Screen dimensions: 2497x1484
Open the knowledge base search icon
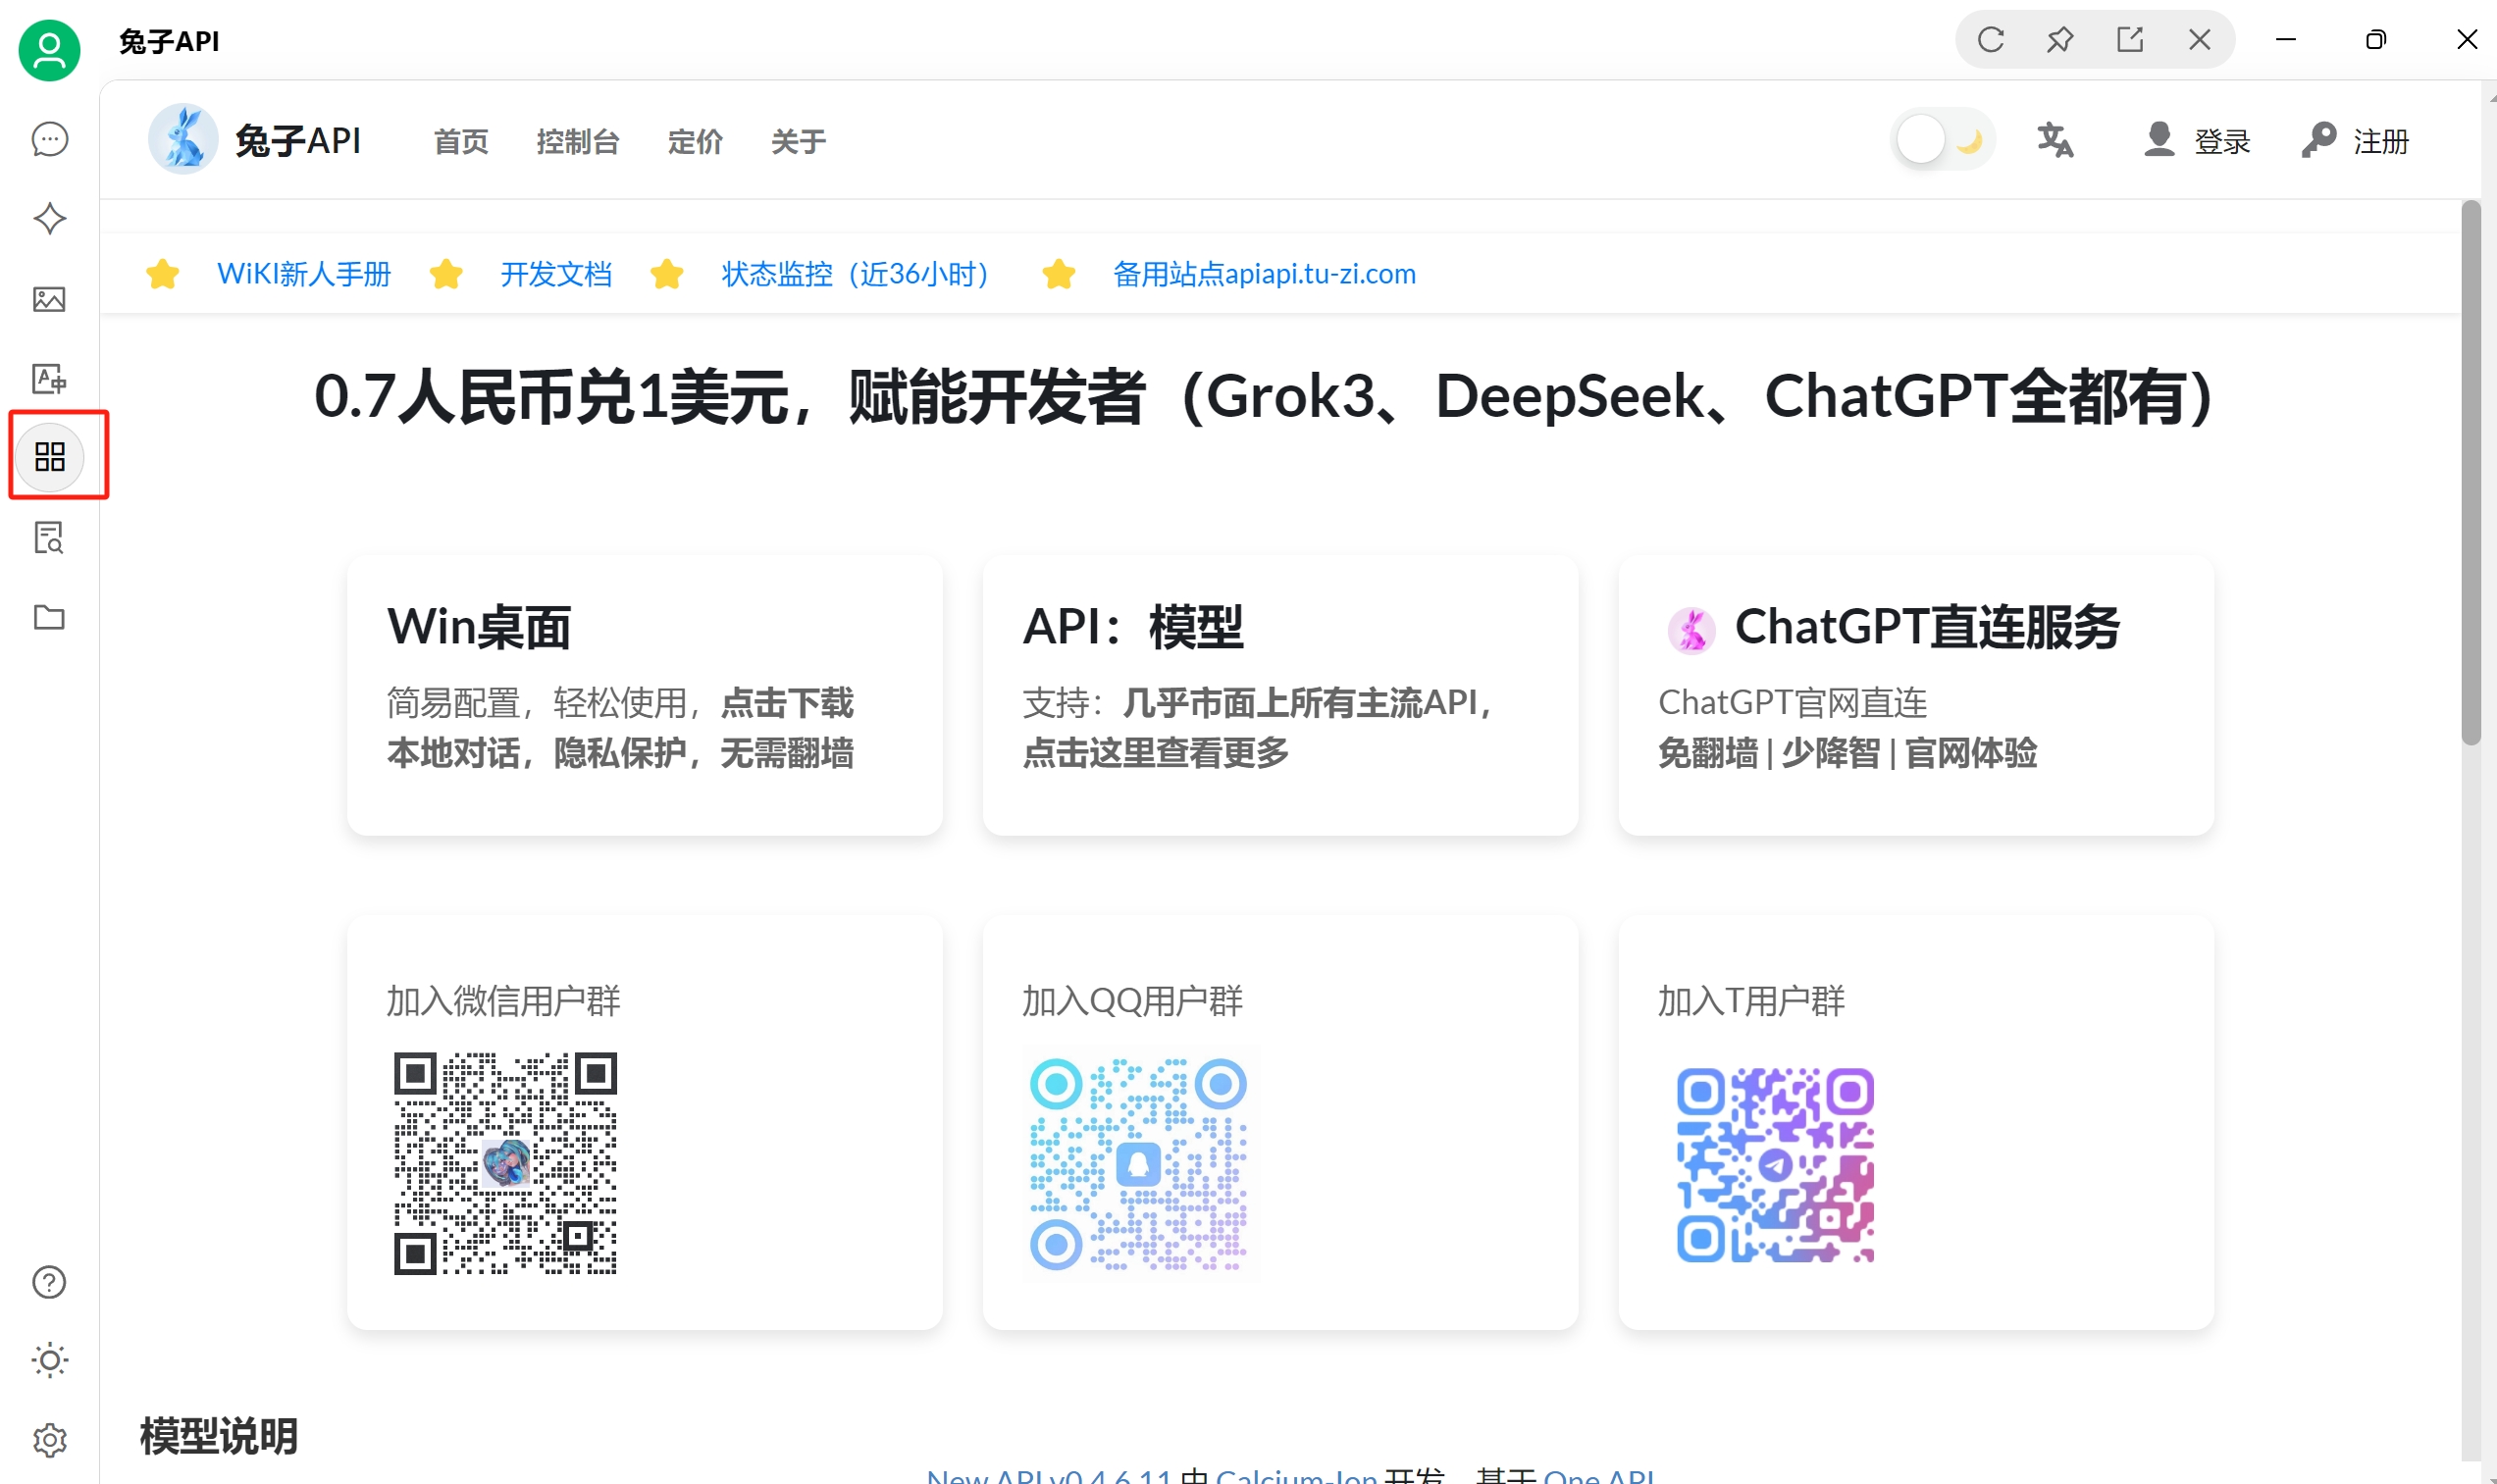(x=49, y=538)
